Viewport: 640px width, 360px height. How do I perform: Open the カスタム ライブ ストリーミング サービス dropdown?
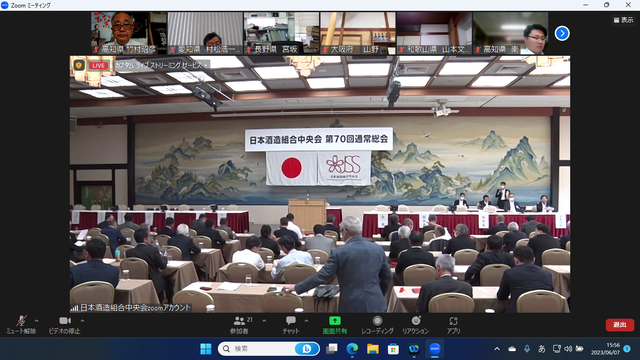click(161, 65)
